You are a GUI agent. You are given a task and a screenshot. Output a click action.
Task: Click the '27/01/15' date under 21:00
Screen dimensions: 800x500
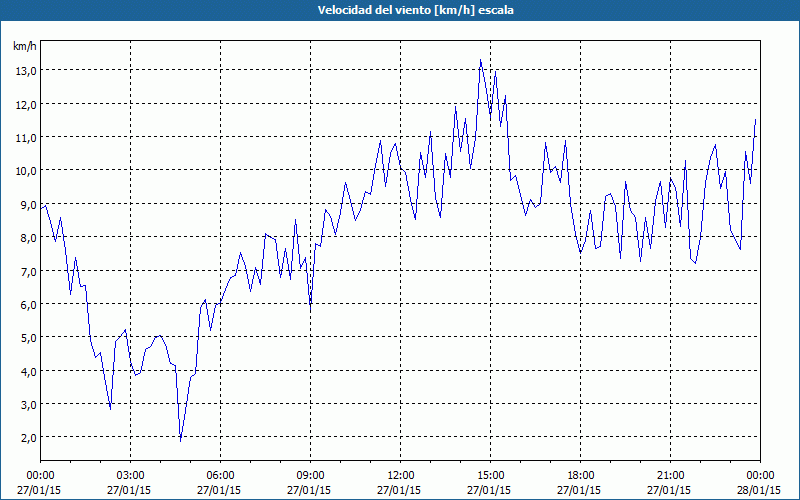click(x=668, y=490)
